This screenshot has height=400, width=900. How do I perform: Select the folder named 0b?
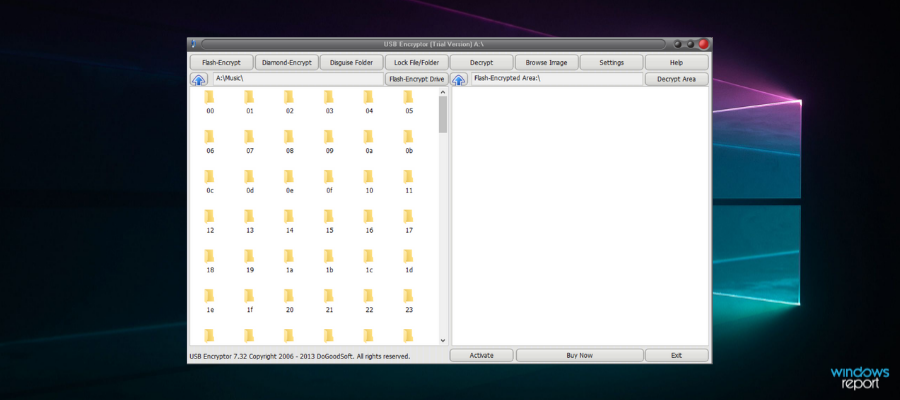point(409,142)
